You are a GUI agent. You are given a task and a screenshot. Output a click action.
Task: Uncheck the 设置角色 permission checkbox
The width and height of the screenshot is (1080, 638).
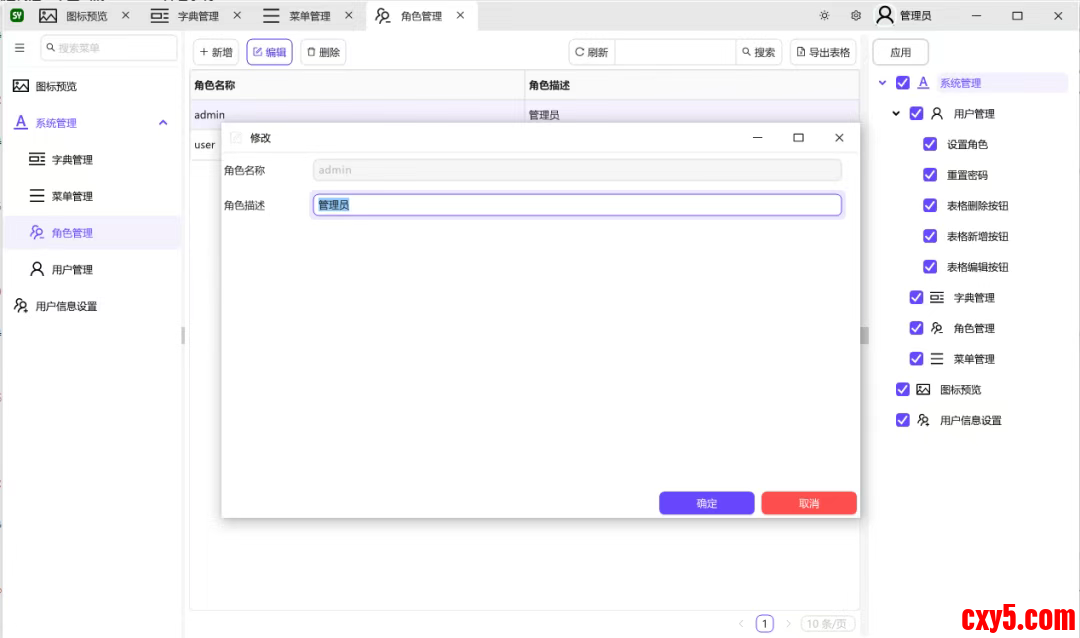pyautogui.click(x=930, y=144)
